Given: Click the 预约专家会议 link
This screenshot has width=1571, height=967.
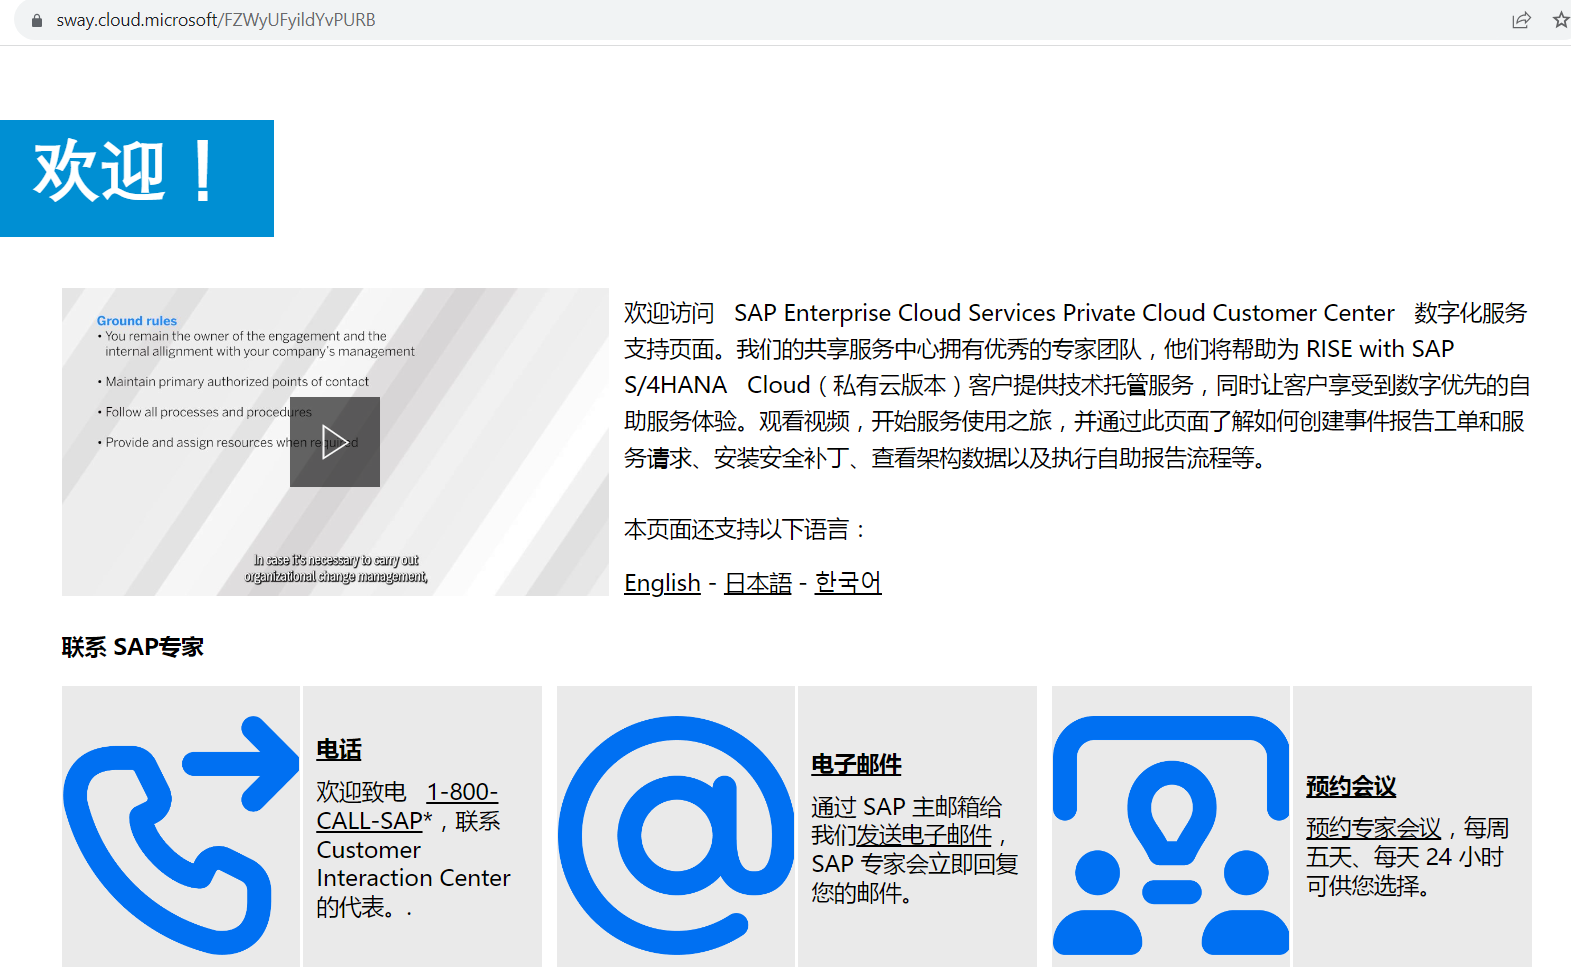Looking at the screenshot, I should point(1374,828).
